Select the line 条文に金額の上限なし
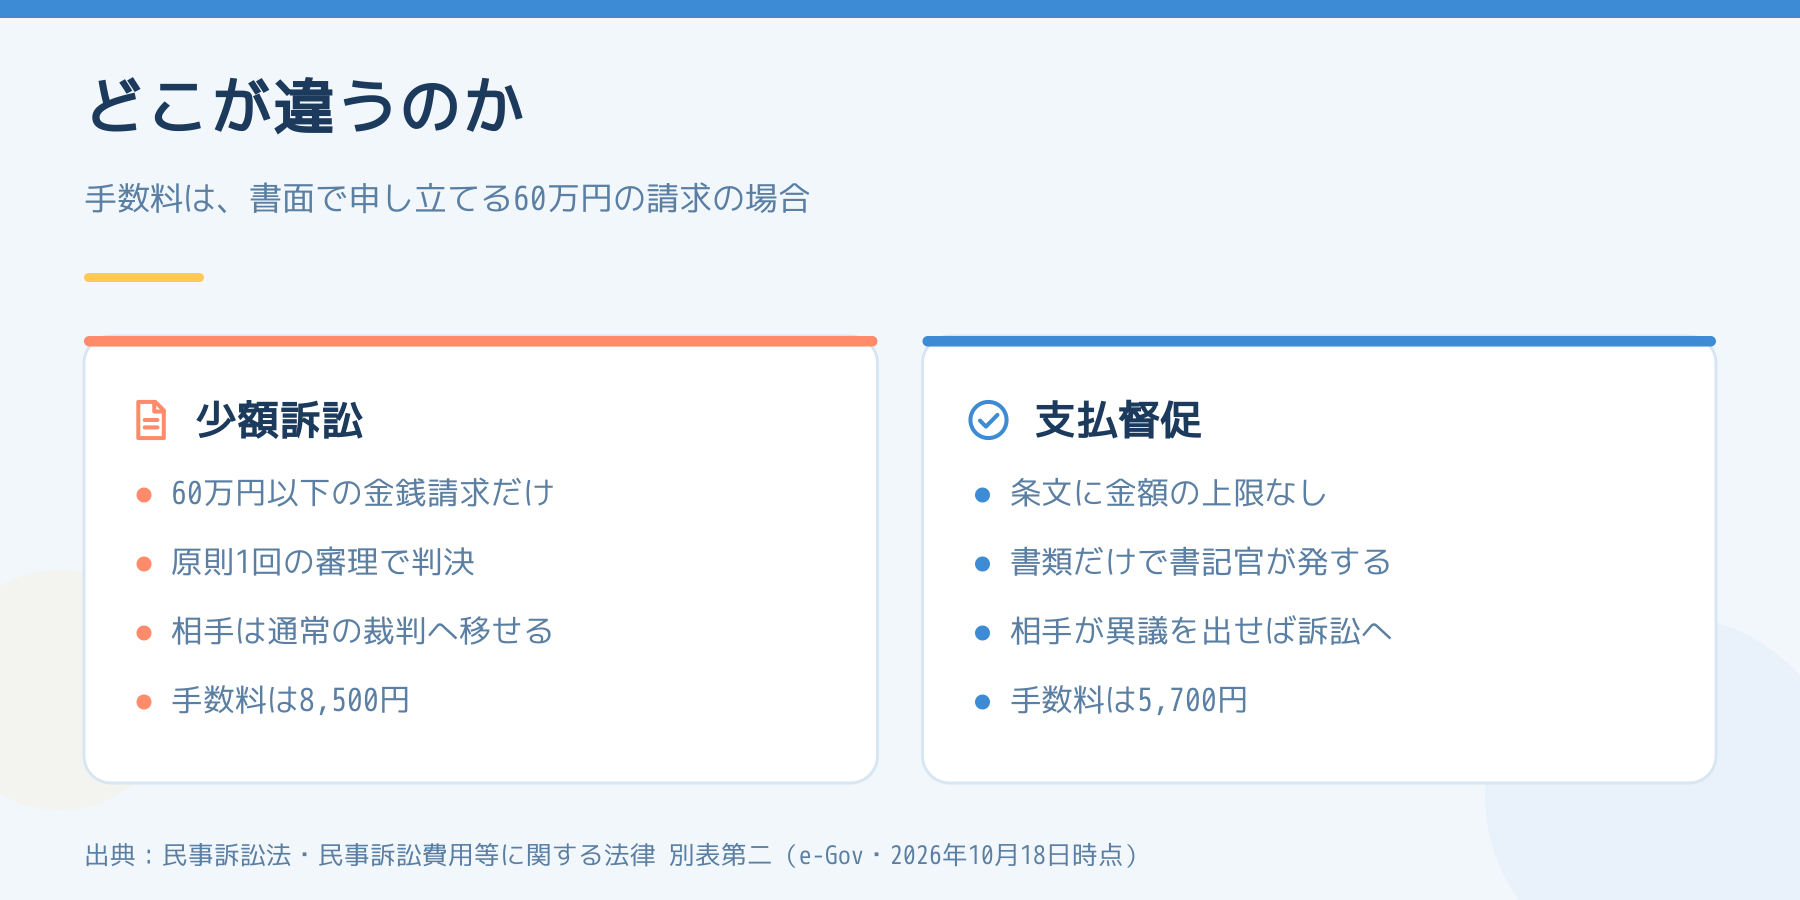Screen dimensions: 1800x900 (1168, 493)
